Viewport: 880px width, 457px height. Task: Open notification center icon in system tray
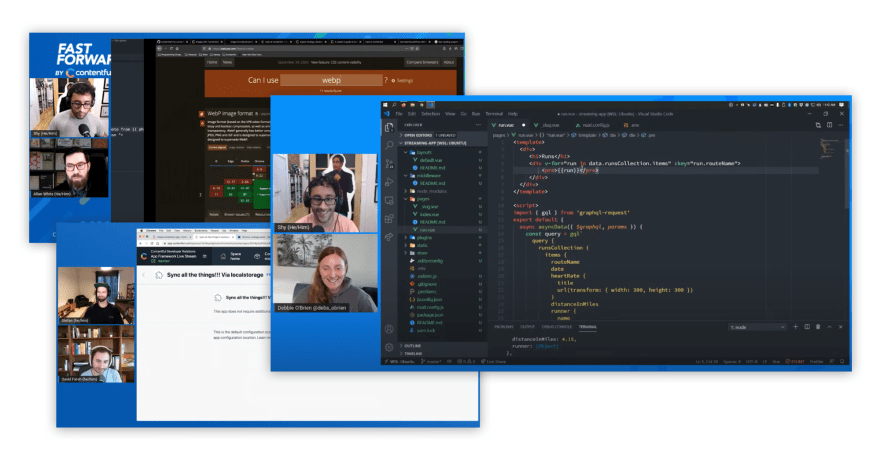(841, 105)
